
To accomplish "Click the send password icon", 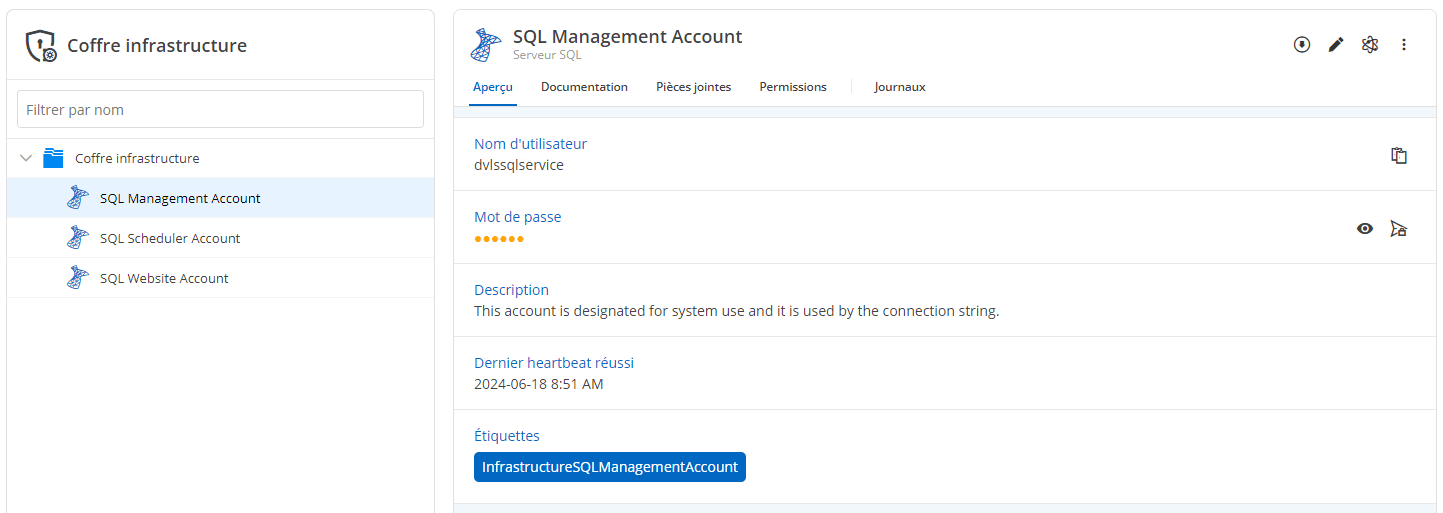I will [x=1399, y=229].
